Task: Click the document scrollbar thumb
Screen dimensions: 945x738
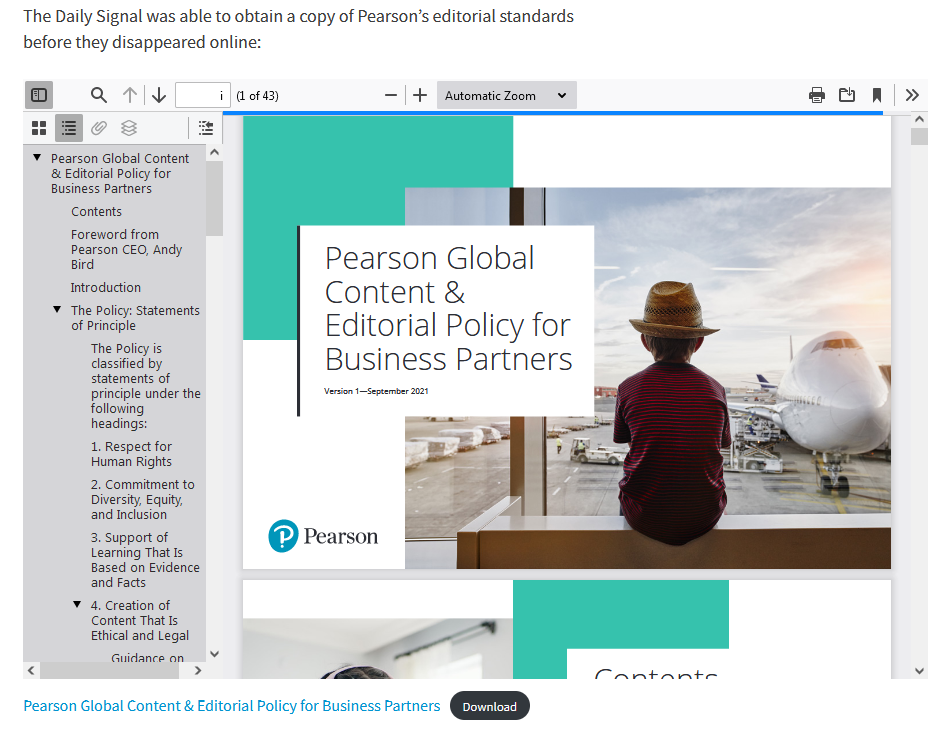Action: [919, 137]
